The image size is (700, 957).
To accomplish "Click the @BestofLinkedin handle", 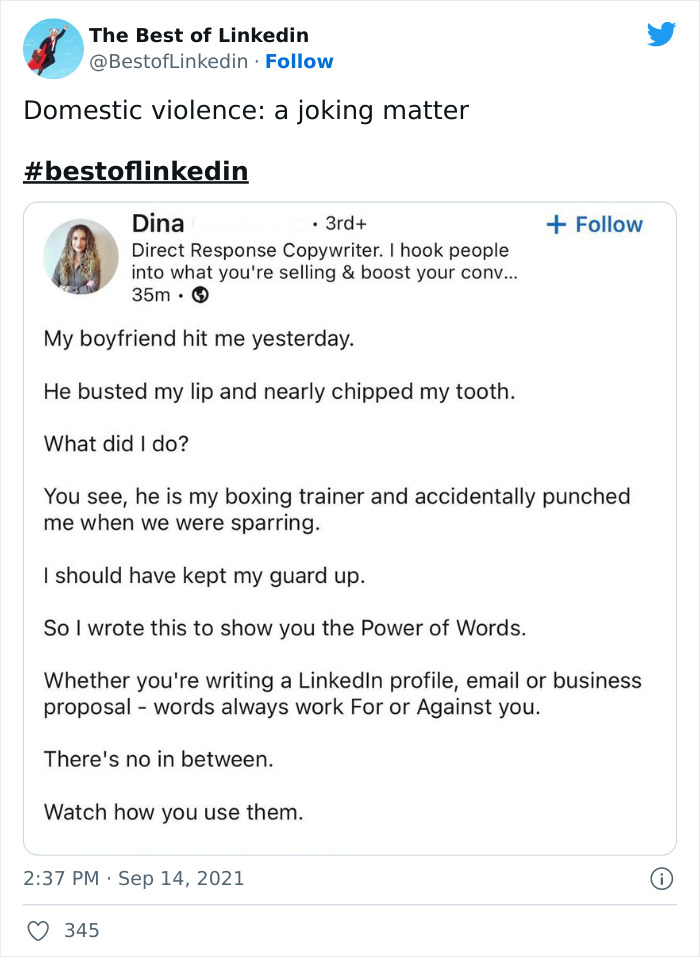I will point(169,62).
